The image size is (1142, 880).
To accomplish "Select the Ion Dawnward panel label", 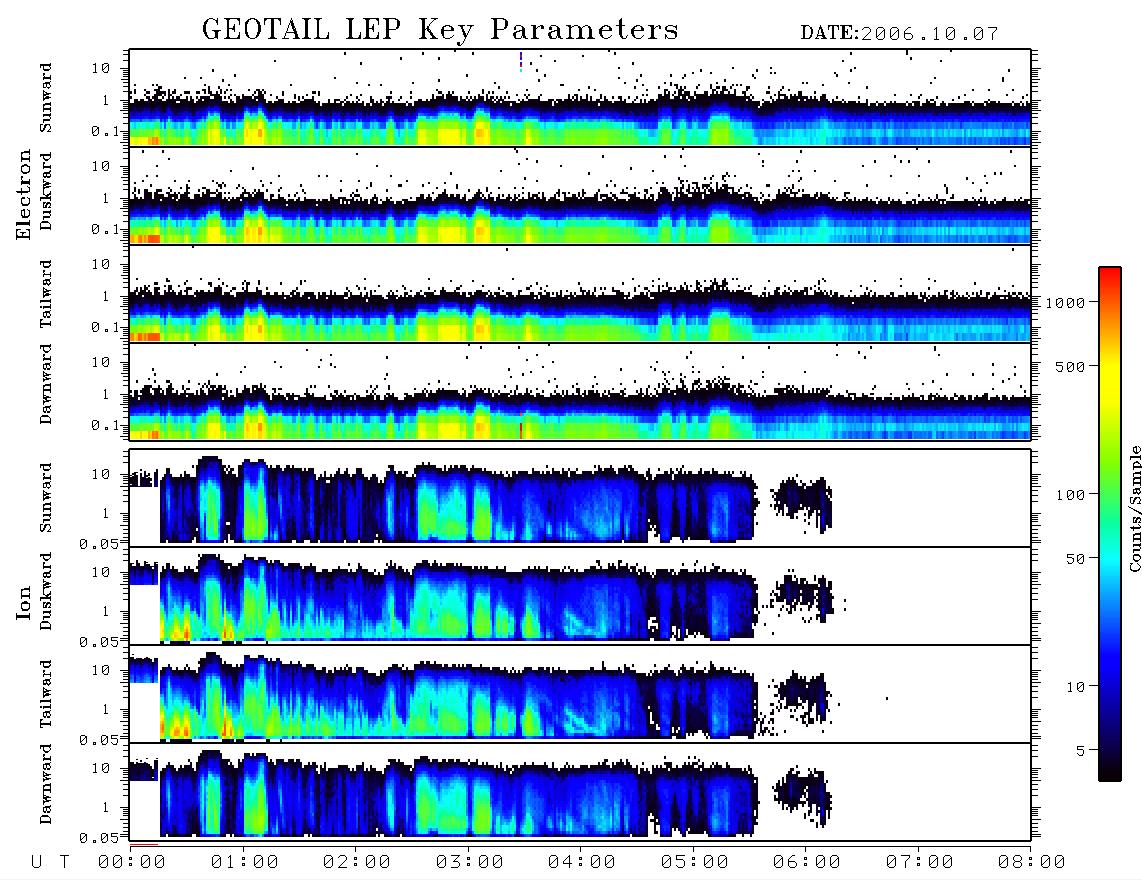I will (x=46, y=784).
